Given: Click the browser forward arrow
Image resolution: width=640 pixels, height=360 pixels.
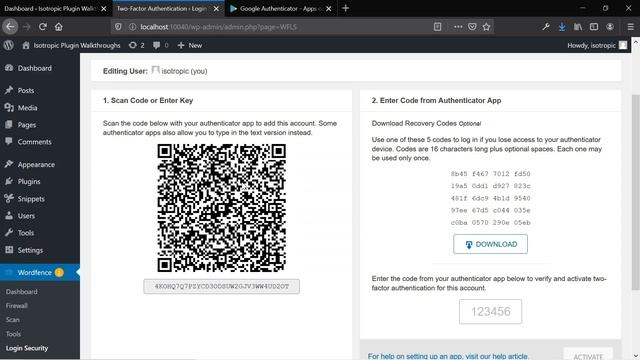Looking at the screenshot, I should pos(27,27).
